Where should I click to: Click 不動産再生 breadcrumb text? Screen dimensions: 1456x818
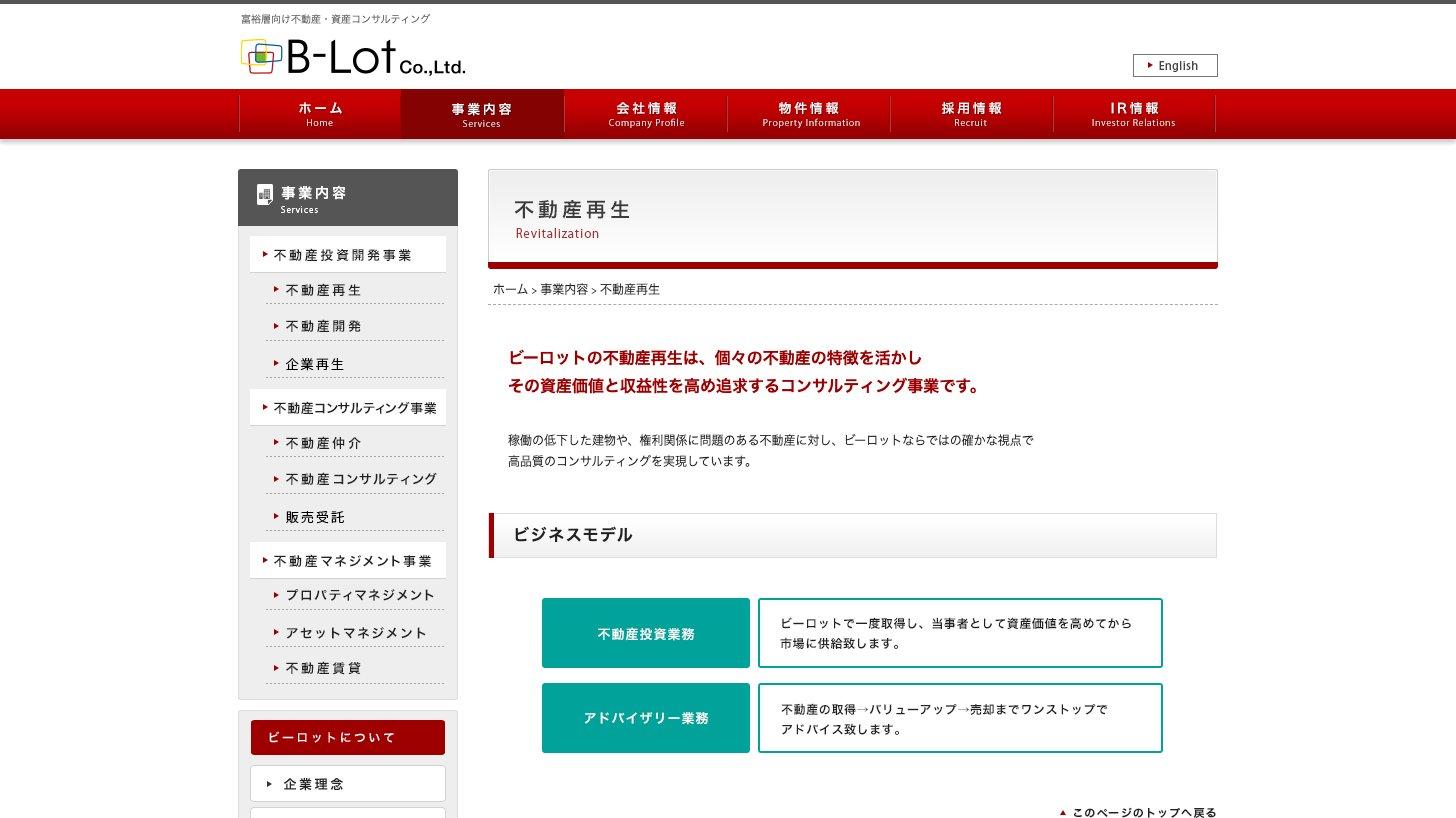(x=630, y=289)
